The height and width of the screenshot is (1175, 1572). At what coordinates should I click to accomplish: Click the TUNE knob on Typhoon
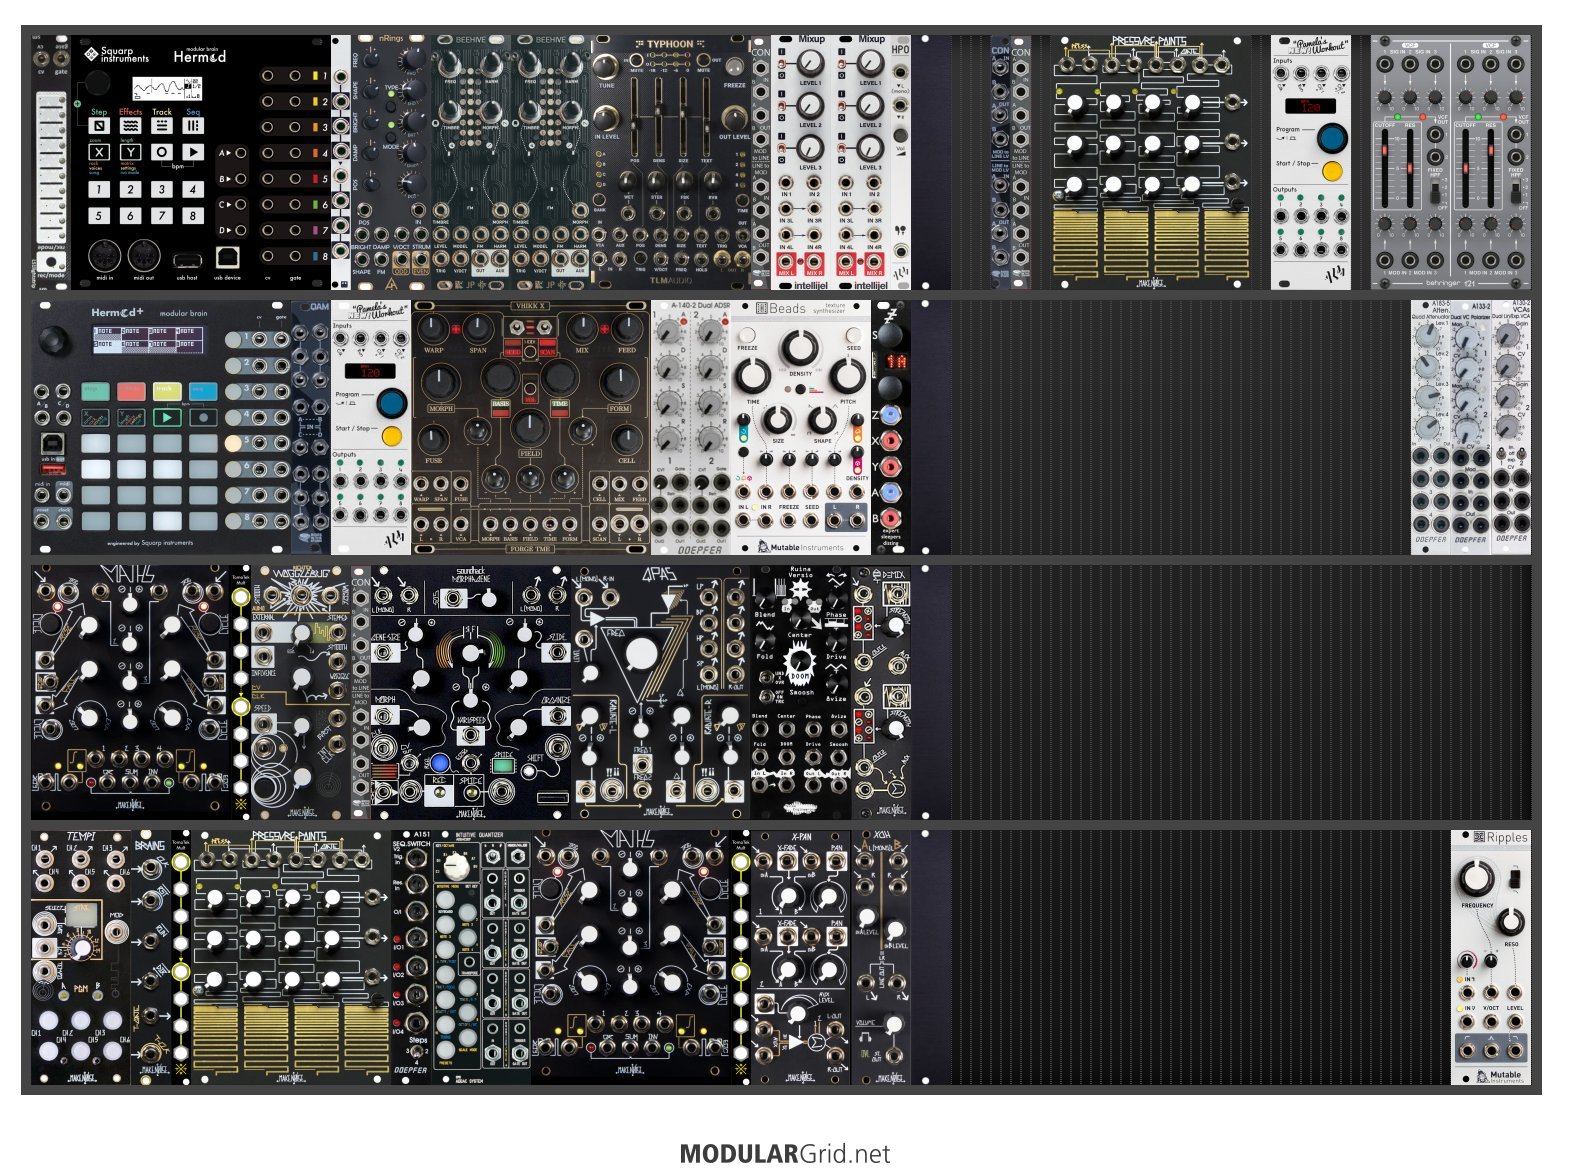point(606,67)
